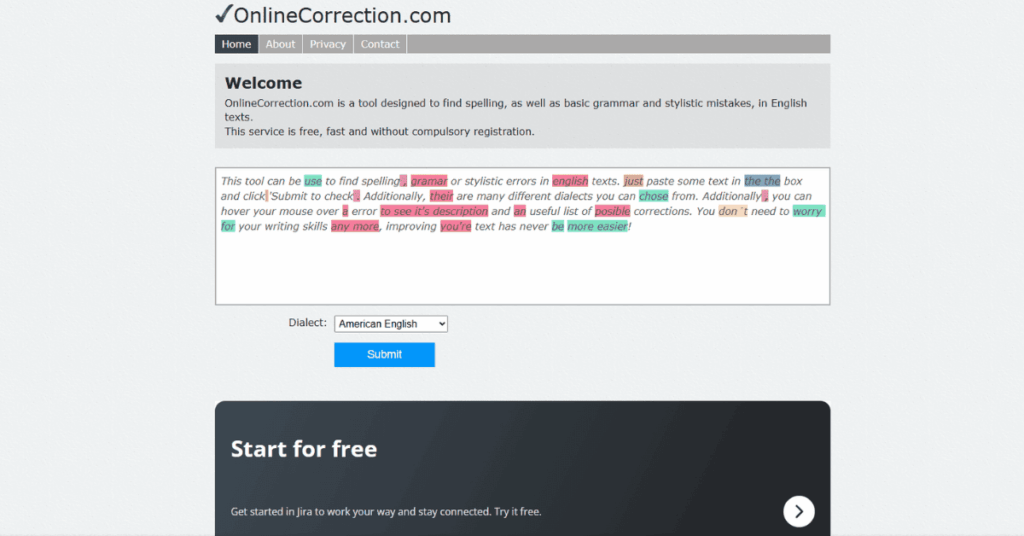Navigate to the Contact page
This screenshot has height=536, width=1024.
(380, 44)
